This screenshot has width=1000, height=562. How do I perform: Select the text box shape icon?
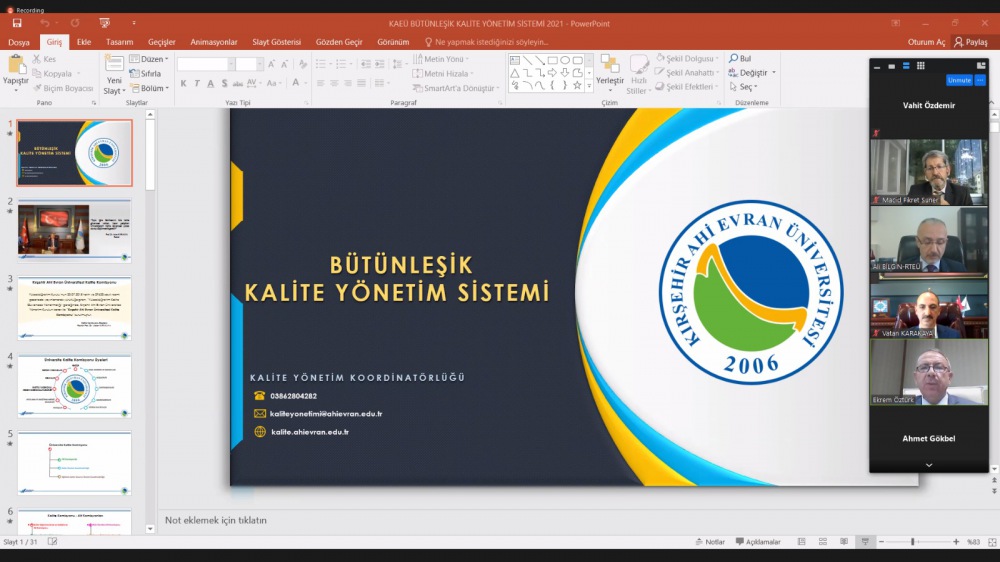click(x=515, y=61)
